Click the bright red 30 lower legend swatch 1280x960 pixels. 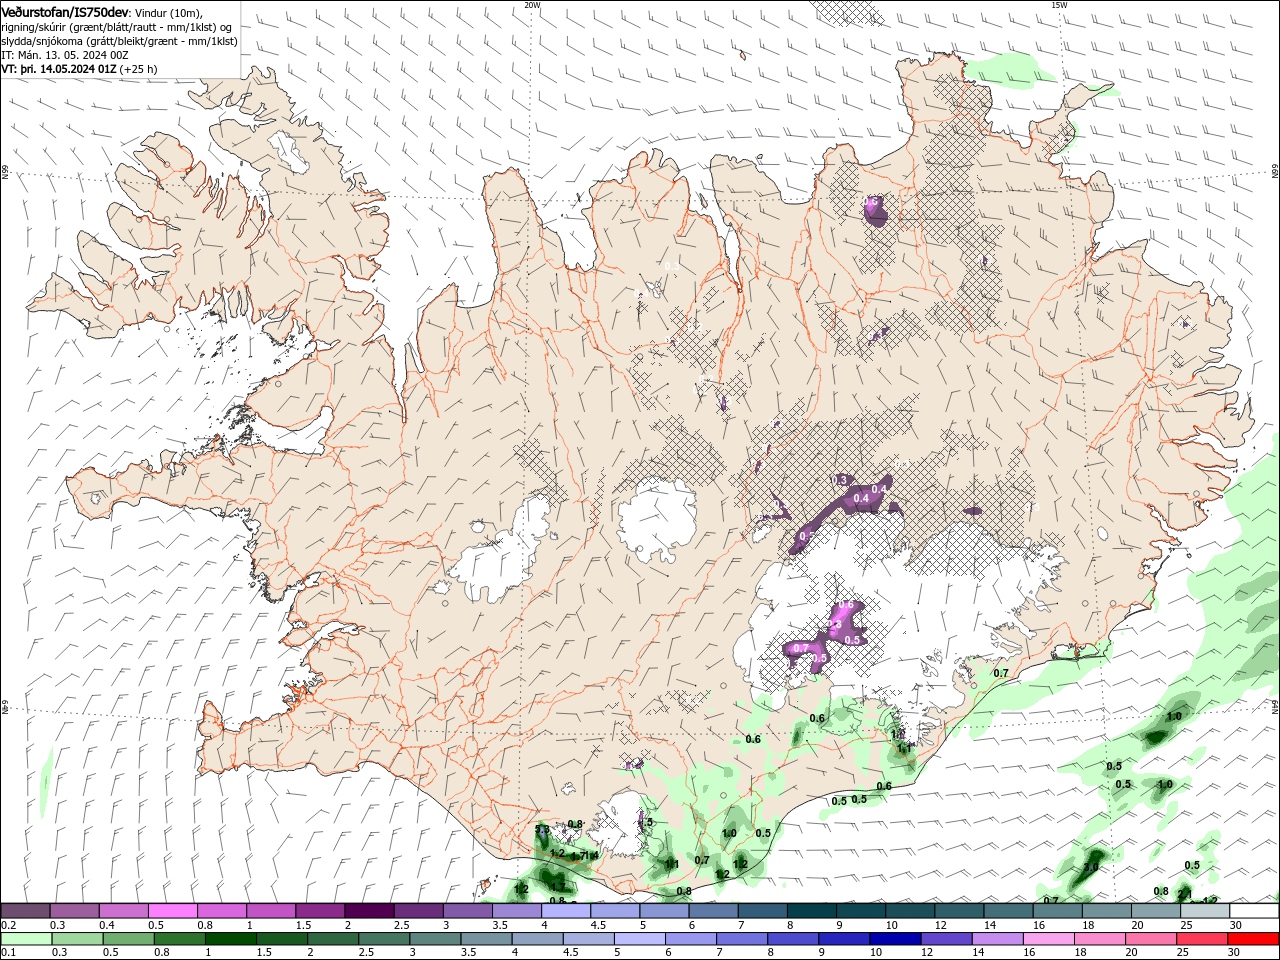coord(1252,939)
